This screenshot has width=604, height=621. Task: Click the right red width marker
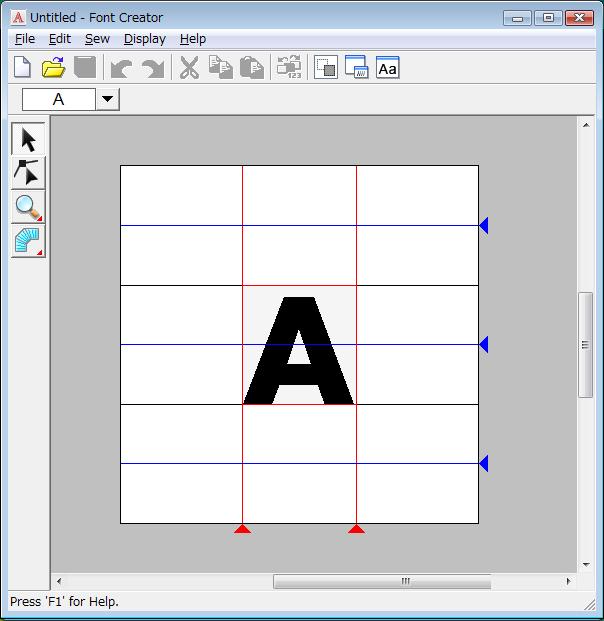pos(356,529)
